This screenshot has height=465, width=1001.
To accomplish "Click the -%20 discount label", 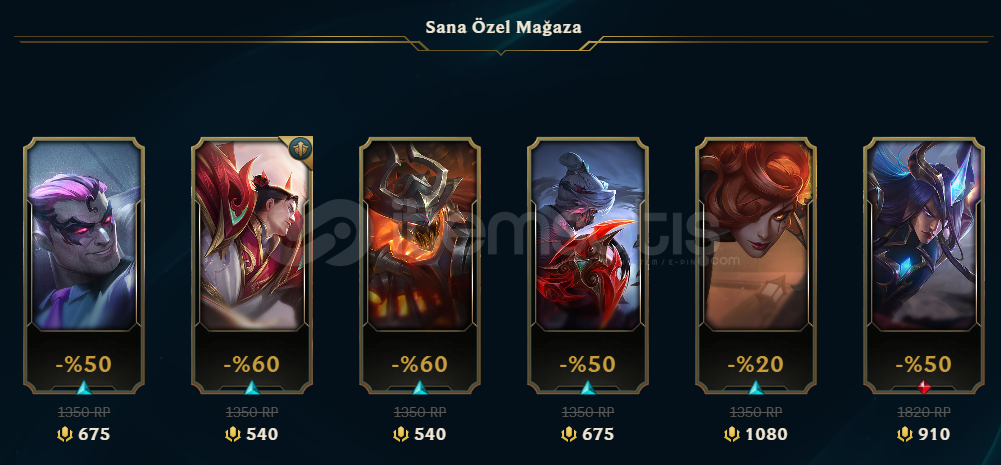I will [x=756, y=364].
